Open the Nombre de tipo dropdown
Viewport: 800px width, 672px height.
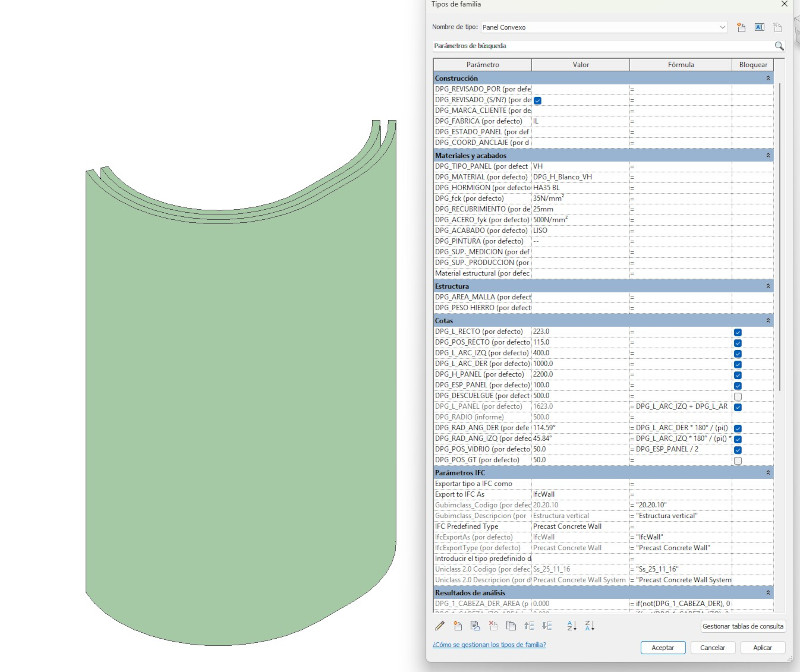(722, 27)
